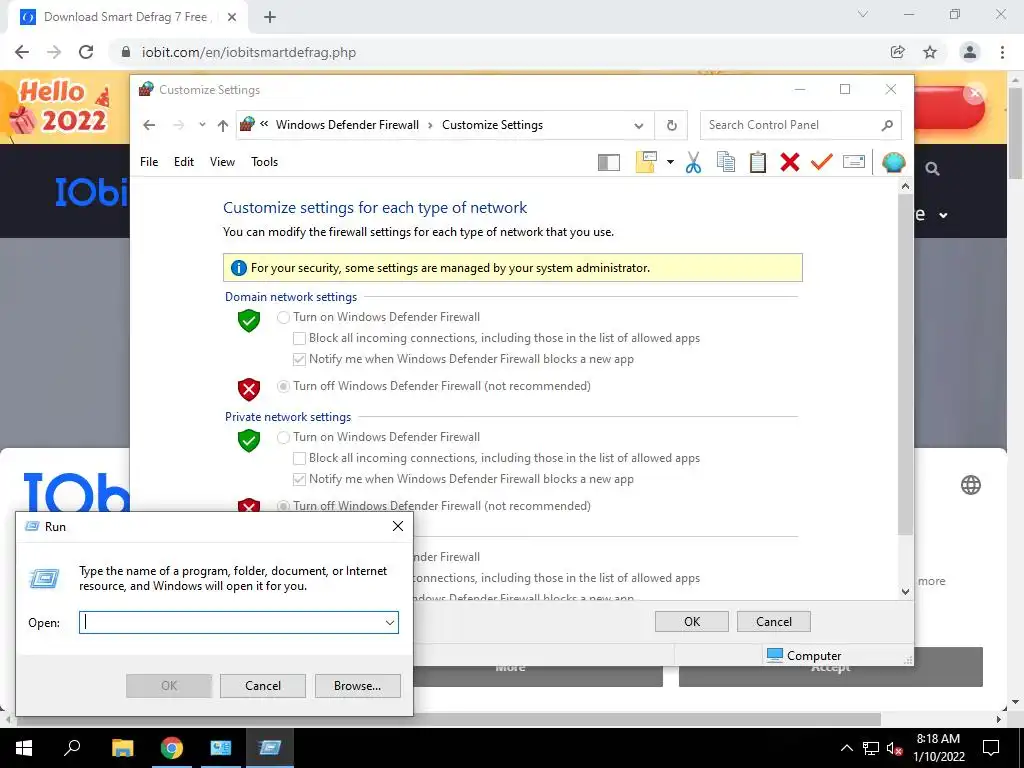Click the Copy icon in Control Panel toolbar
Viewport: 1024px width, 768px height.
pyautogui.click(x=726, y=162)
